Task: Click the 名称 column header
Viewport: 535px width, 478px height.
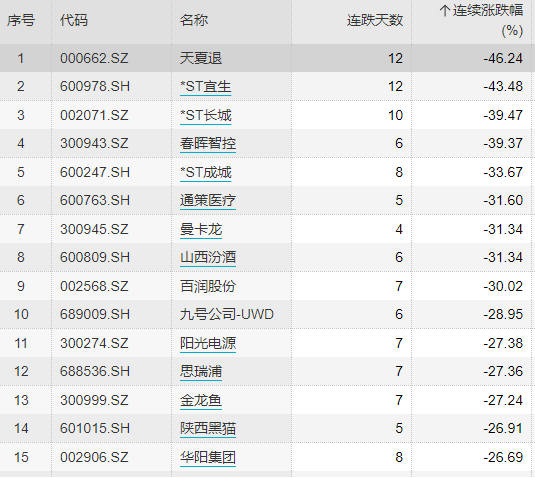Action: pyautogui.click(x=194, y=20)
